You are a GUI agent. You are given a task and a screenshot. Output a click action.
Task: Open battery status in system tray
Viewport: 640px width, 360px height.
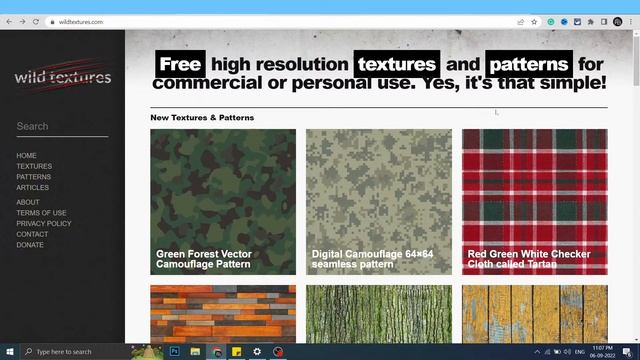557,351
